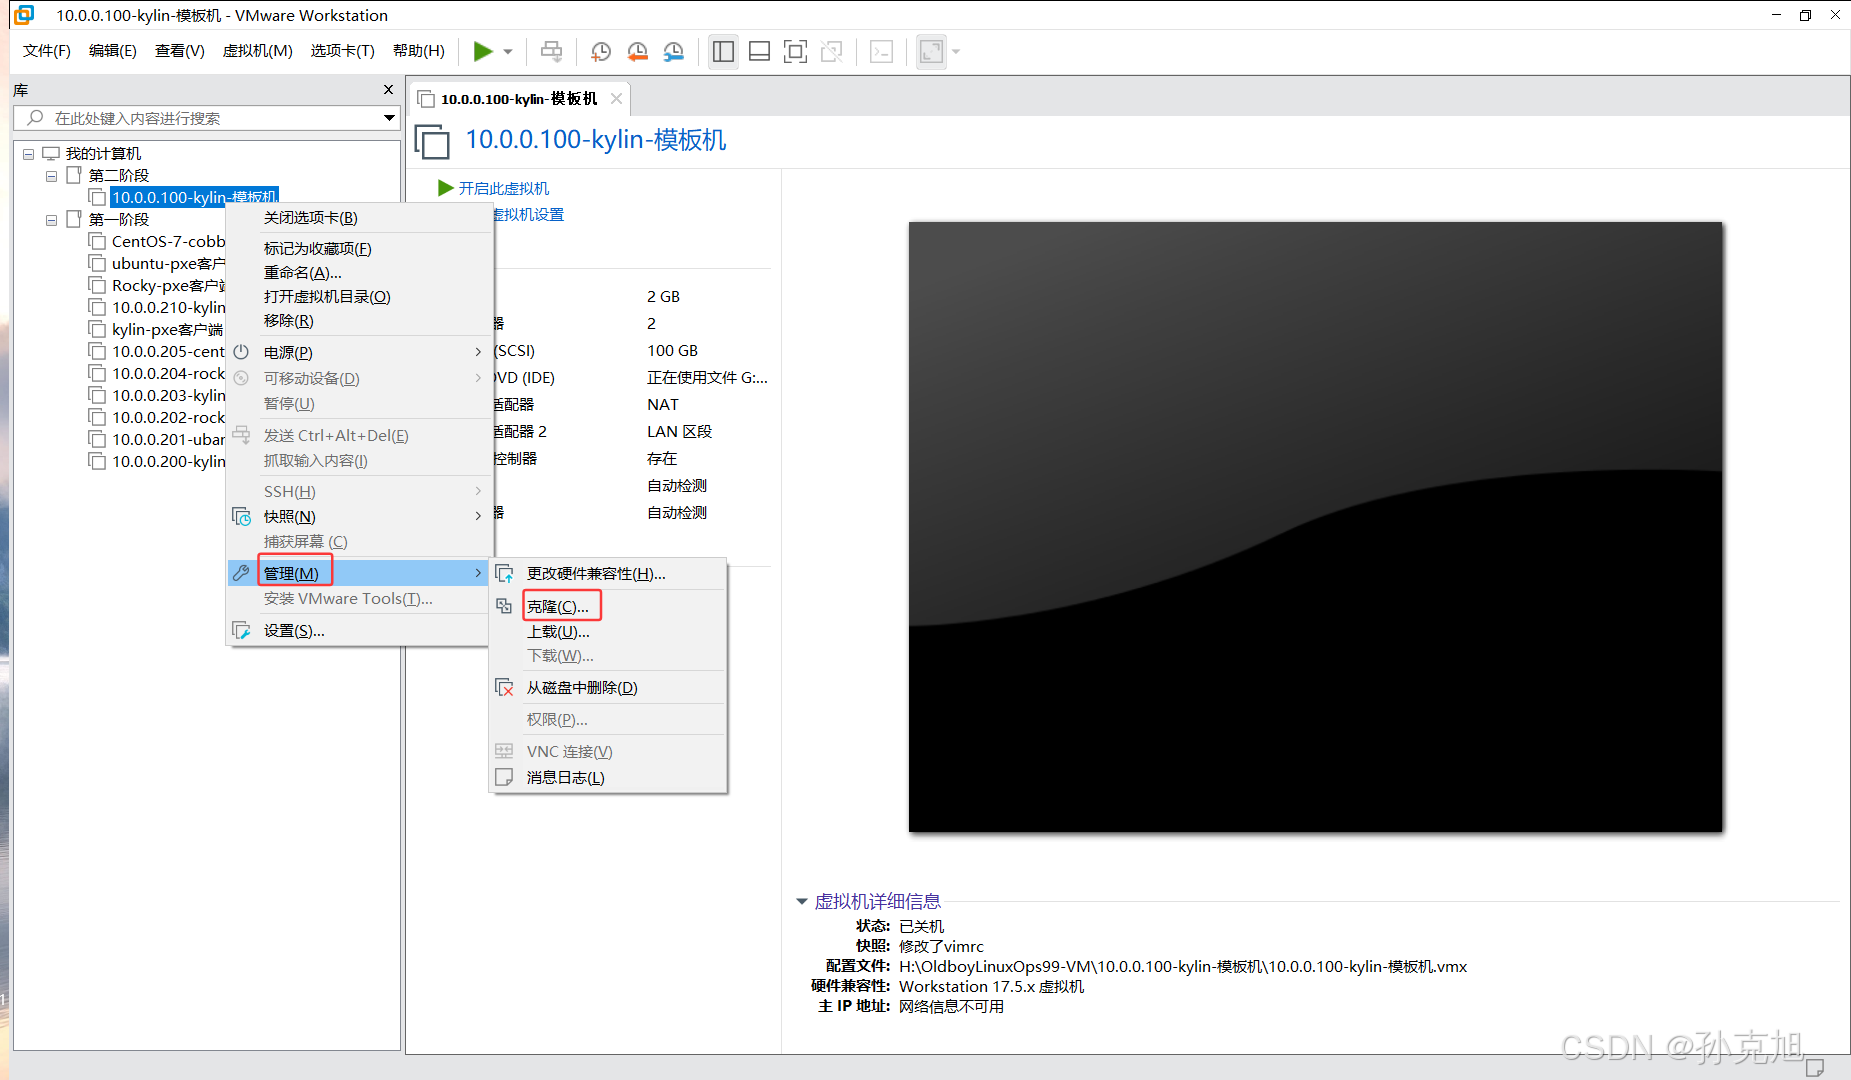Click the NAT network adapter value

coord(662,404)
